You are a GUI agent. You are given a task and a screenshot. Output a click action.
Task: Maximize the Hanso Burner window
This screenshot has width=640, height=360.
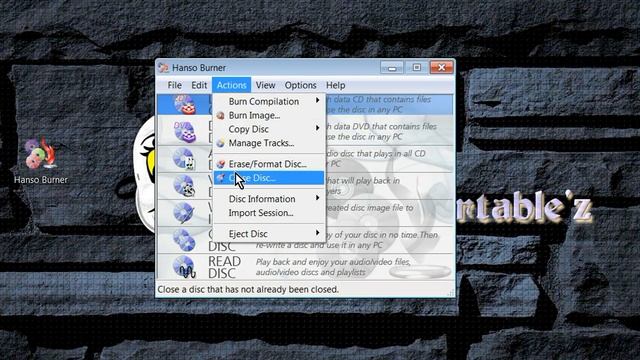pyautogui.click(x=416, y=67)
